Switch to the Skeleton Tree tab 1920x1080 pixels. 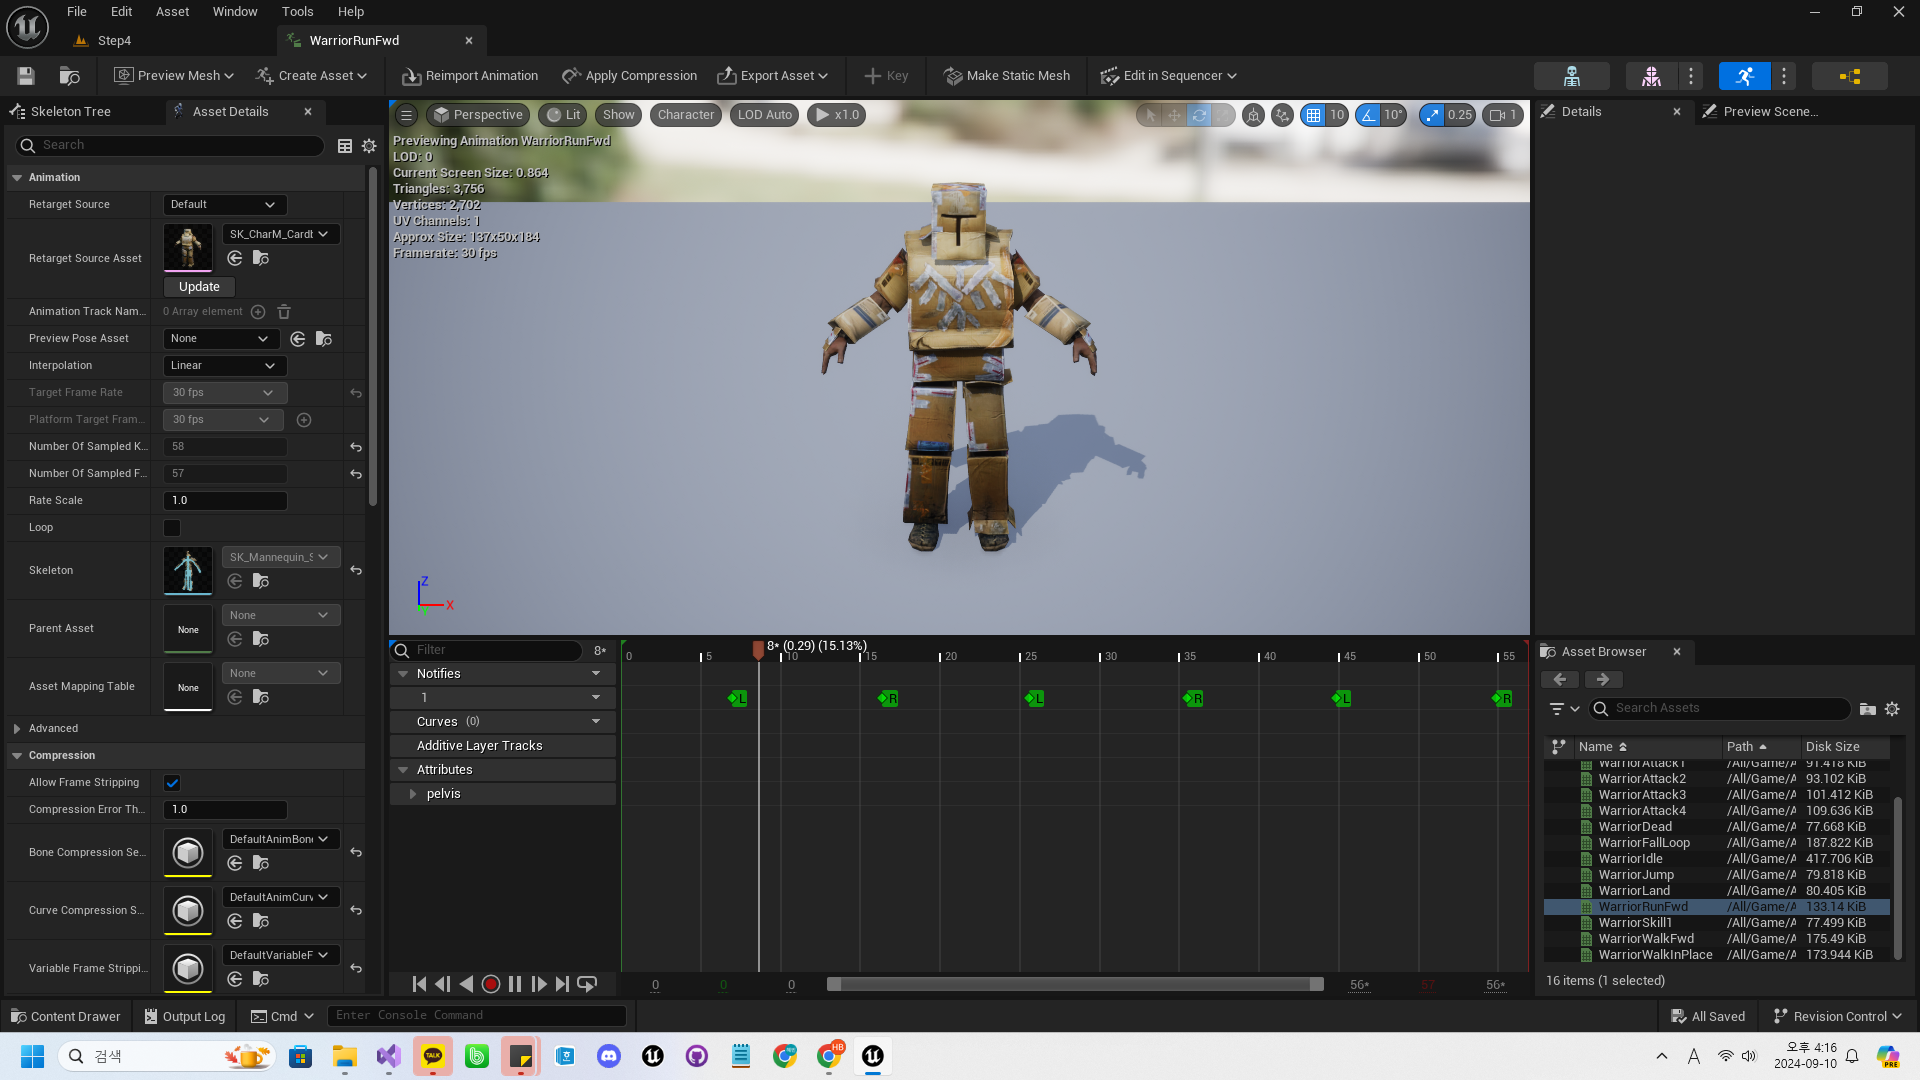click(70, 112)
